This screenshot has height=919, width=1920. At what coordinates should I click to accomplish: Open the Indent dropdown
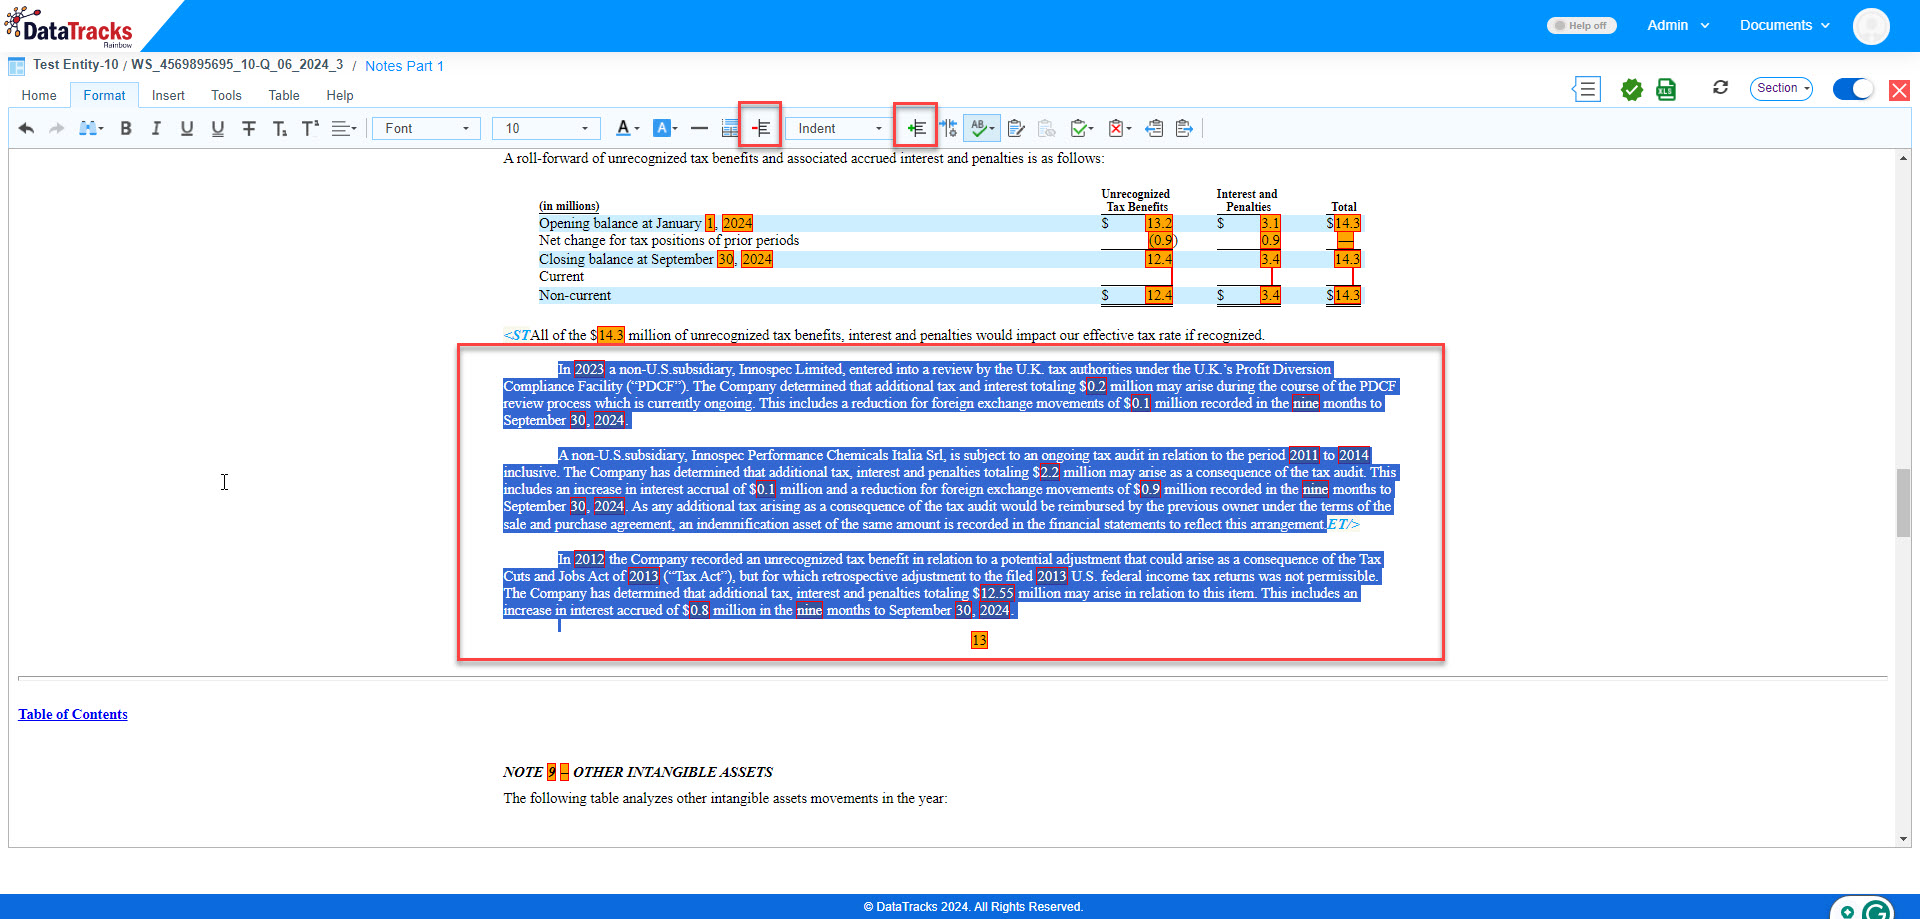[839, 128]
